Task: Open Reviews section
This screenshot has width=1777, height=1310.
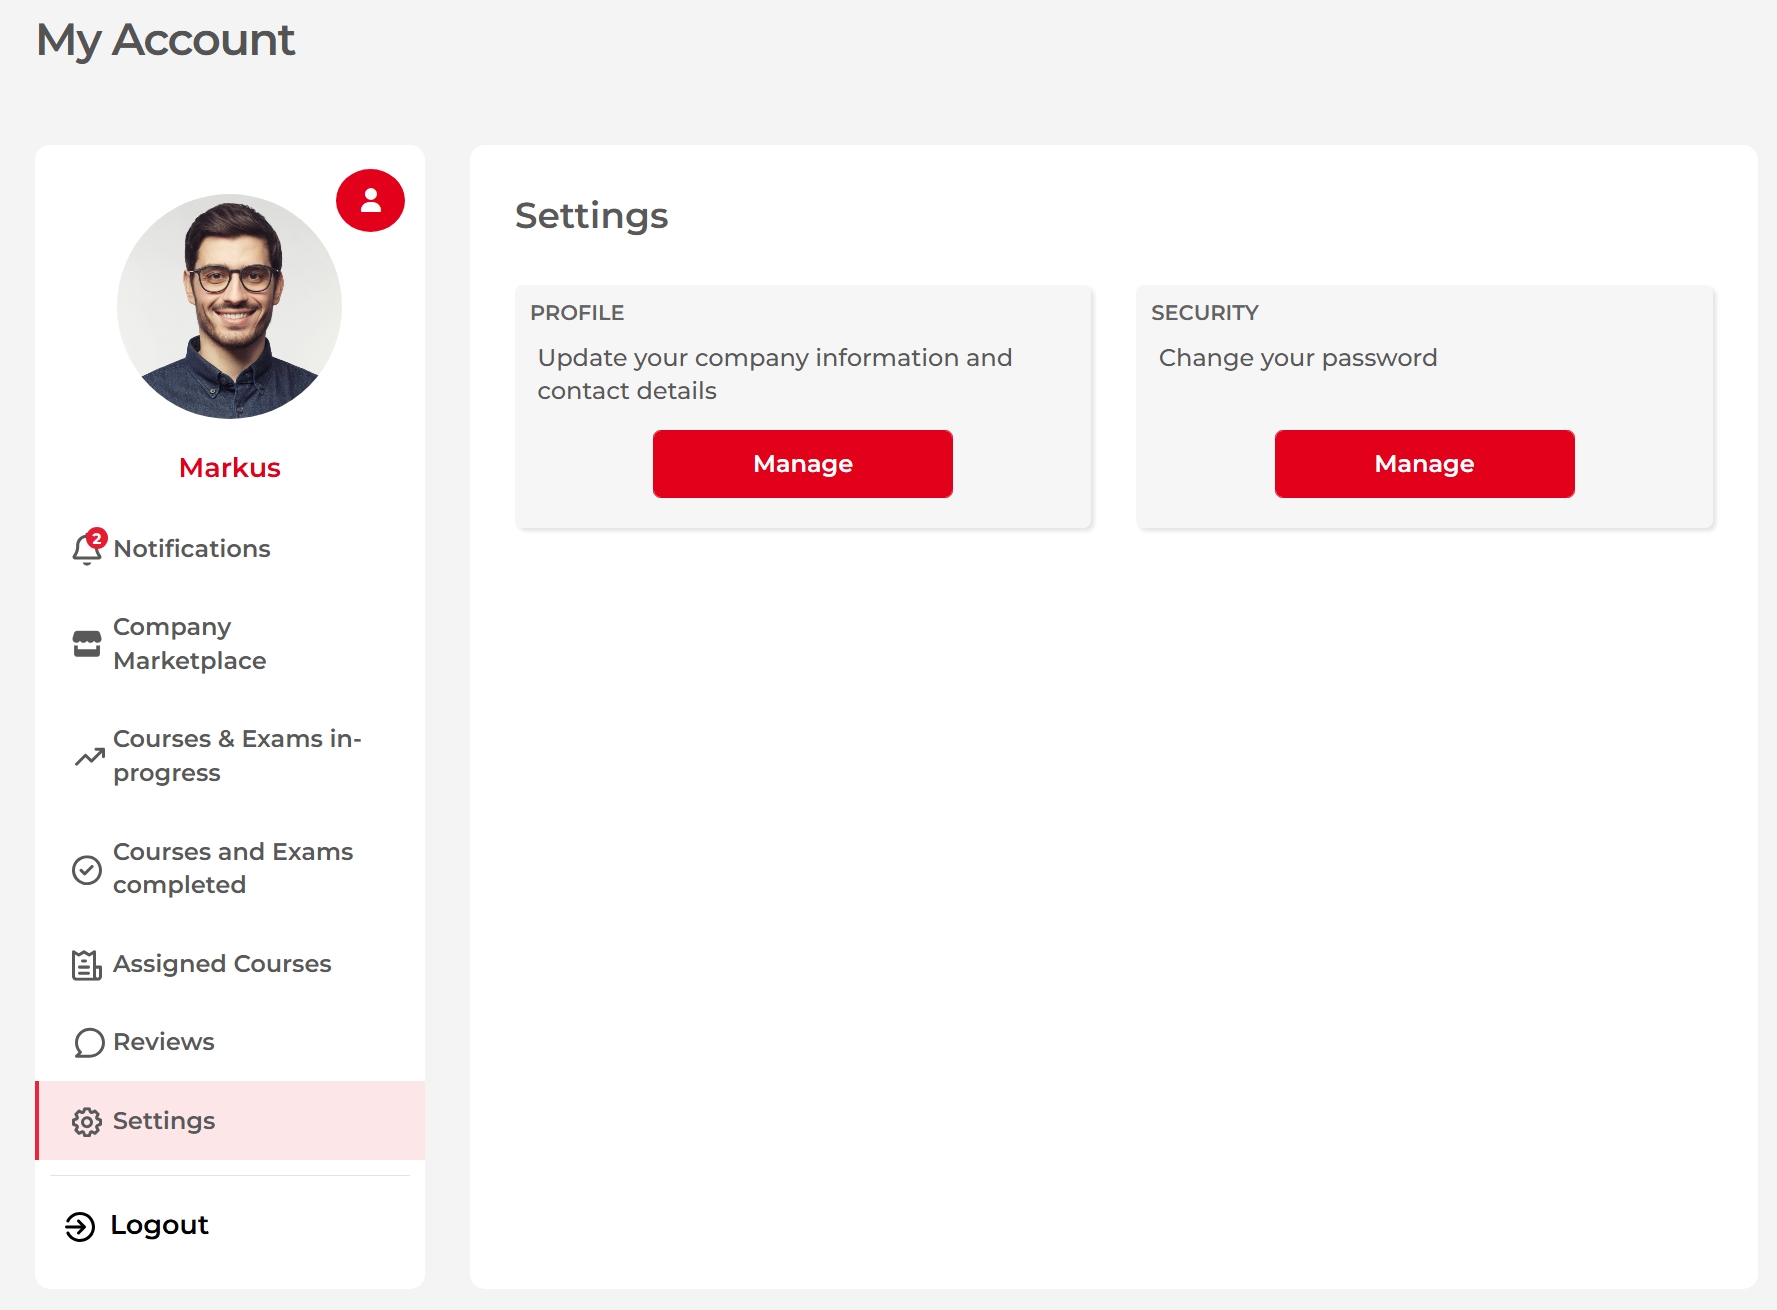Action: (x=230, y=1042)
